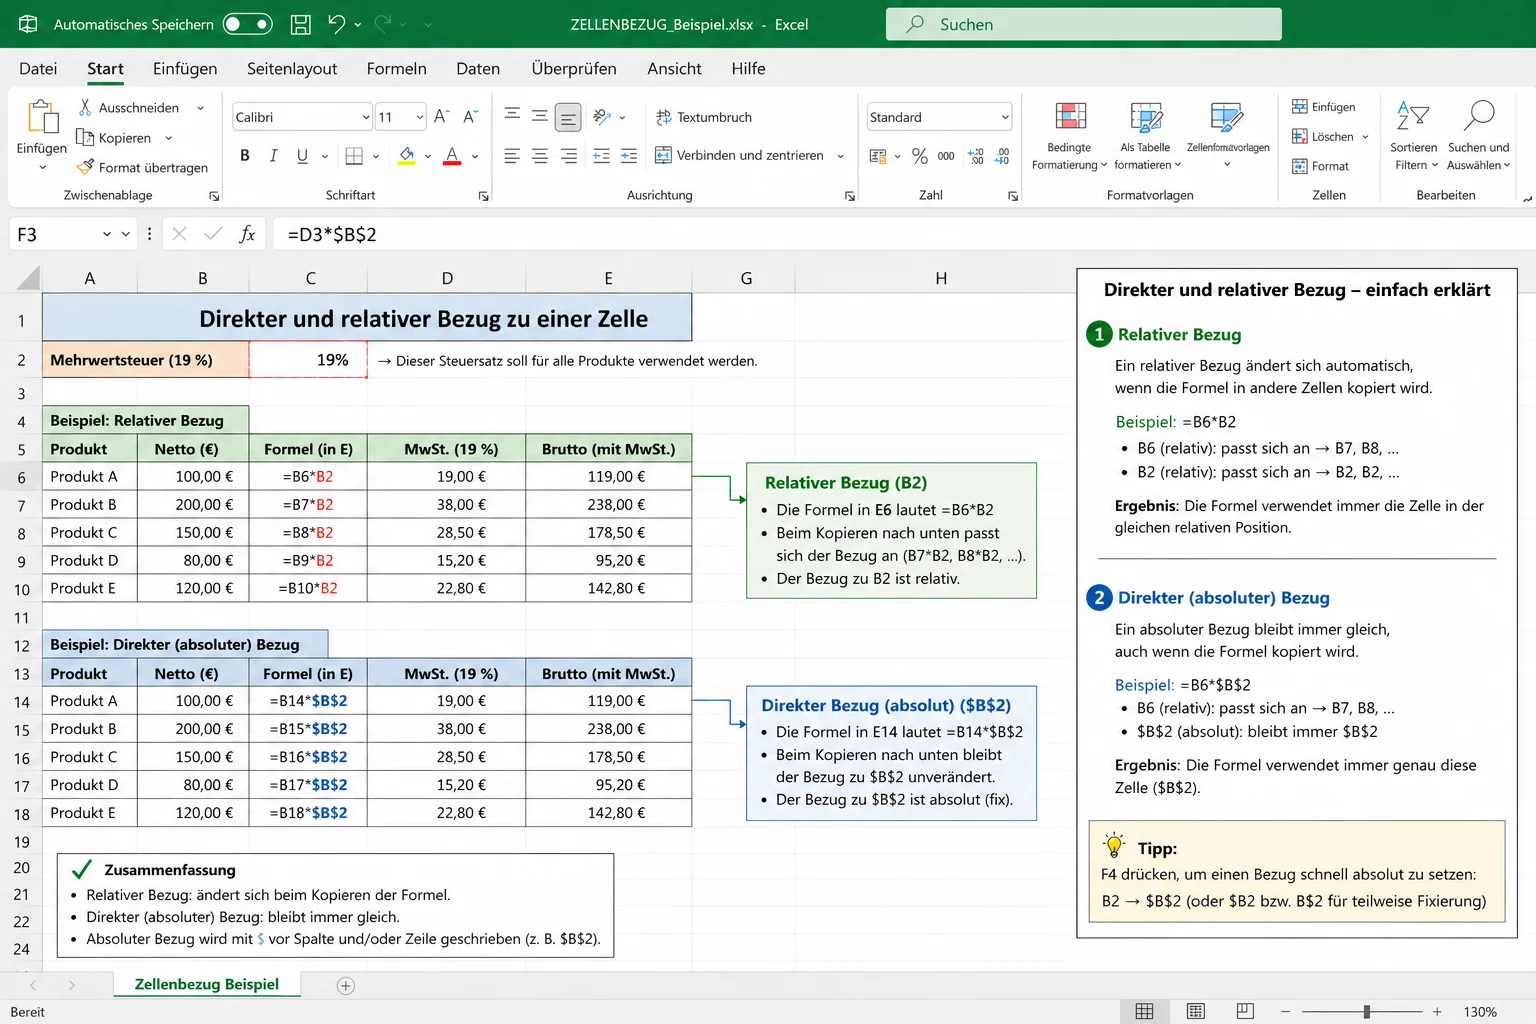Viewport: 1536px width, 1024px height.
Task: Click the percent style icon
Action: tap(919, 156)
